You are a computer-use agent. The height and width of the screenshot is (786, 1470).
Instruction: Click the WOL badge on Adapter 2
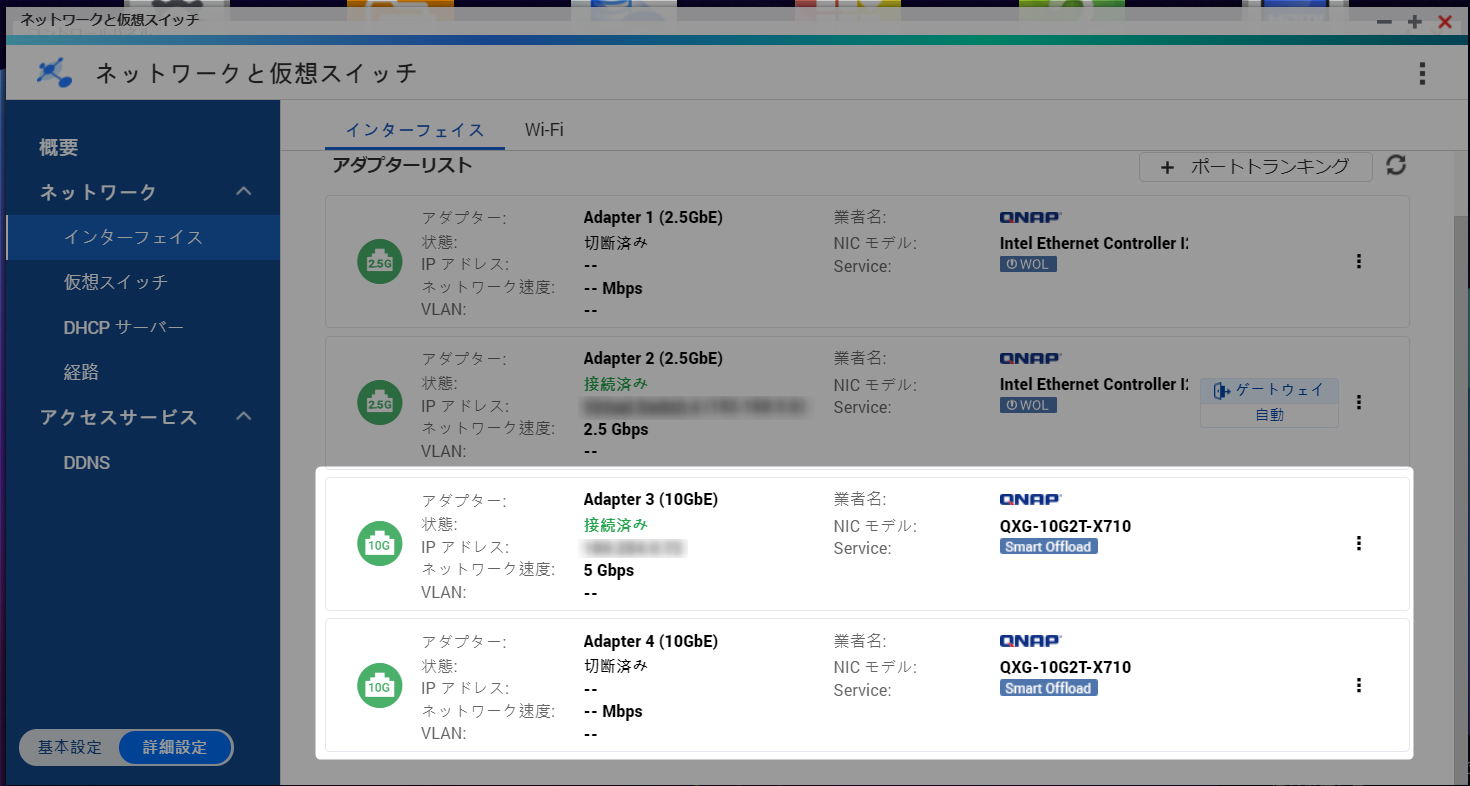[x=1028, y=405]
